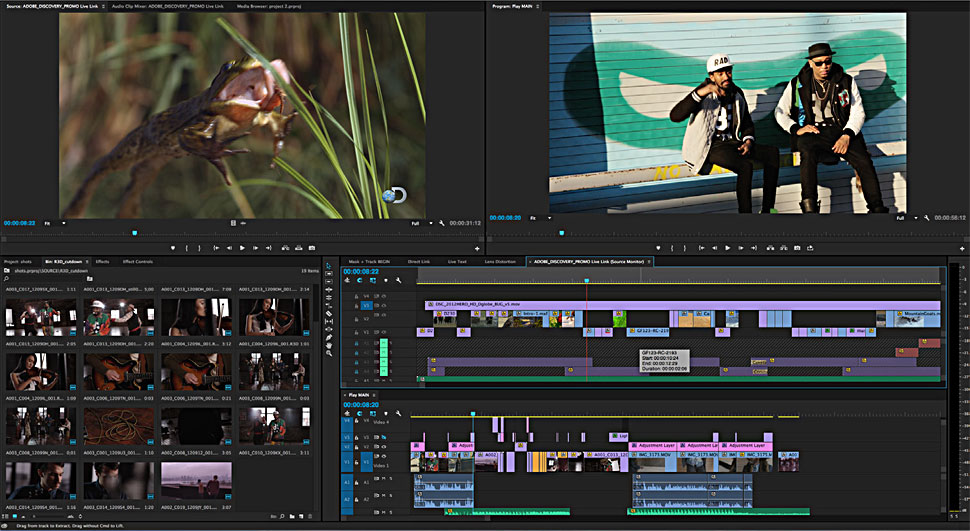Screen dimensions: 970x531
Task: Click Lift button in Program monitor
Action: click(770, 248)
